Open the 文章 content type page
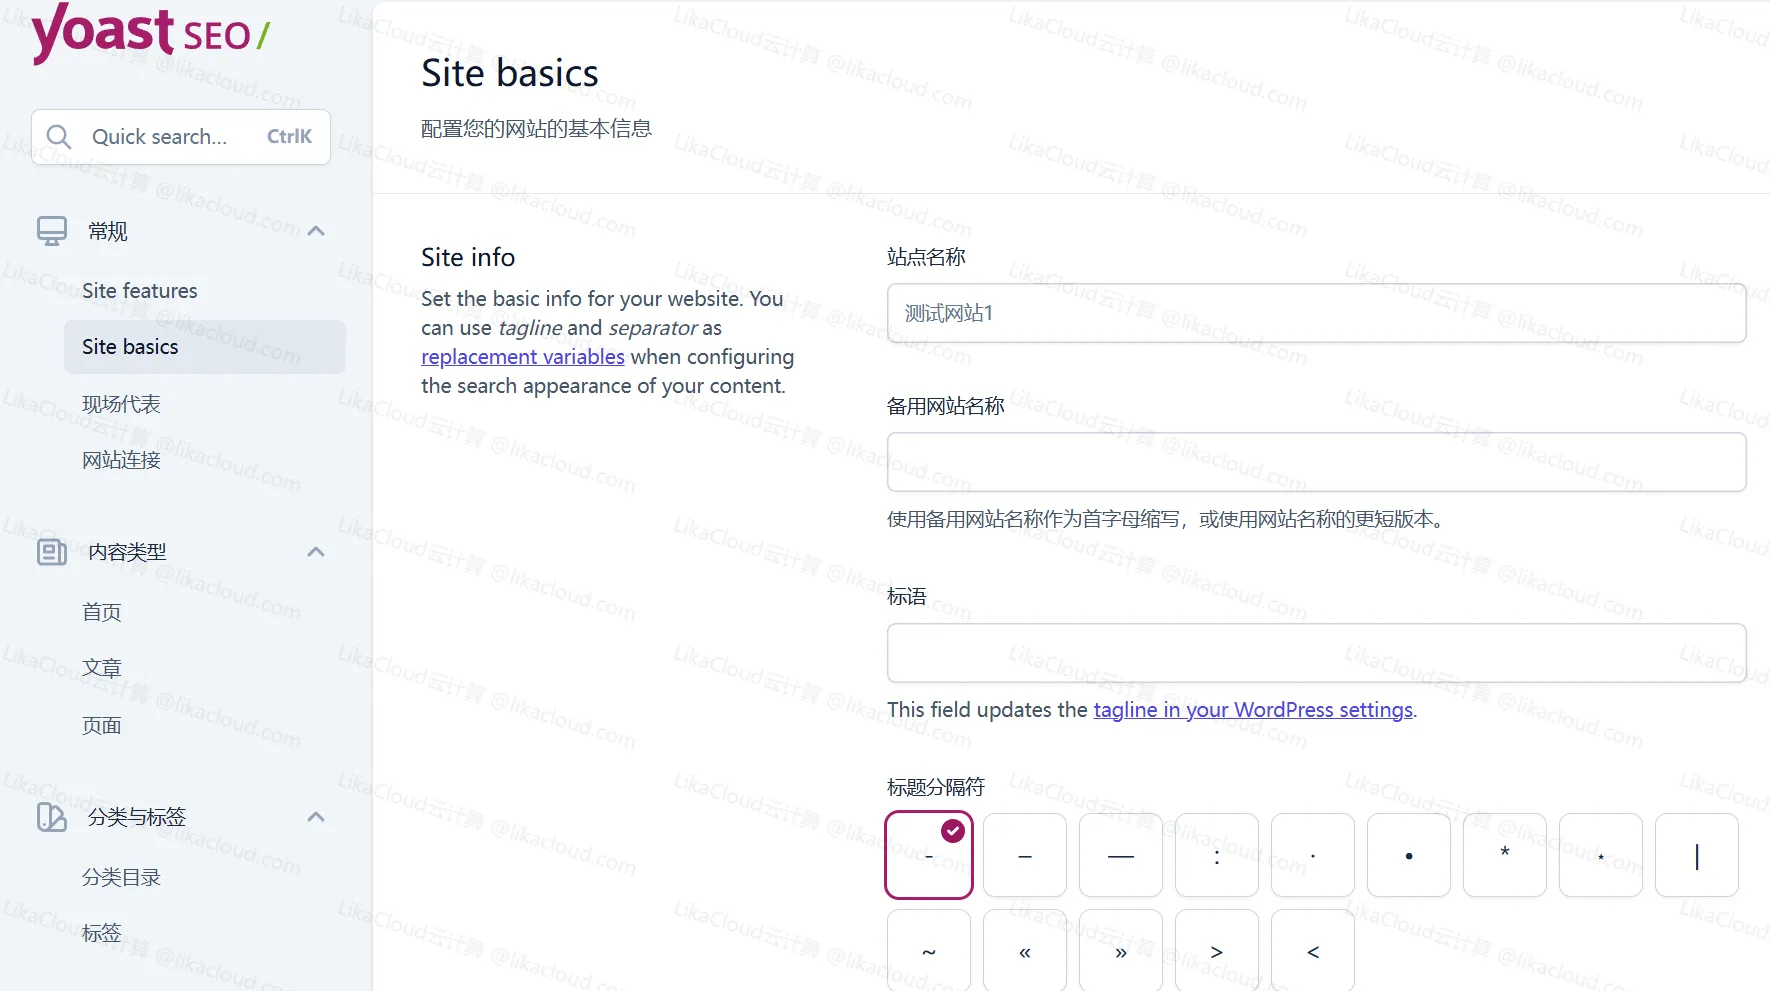This screenshot has width=1770, height=991. tap(102, 668)
